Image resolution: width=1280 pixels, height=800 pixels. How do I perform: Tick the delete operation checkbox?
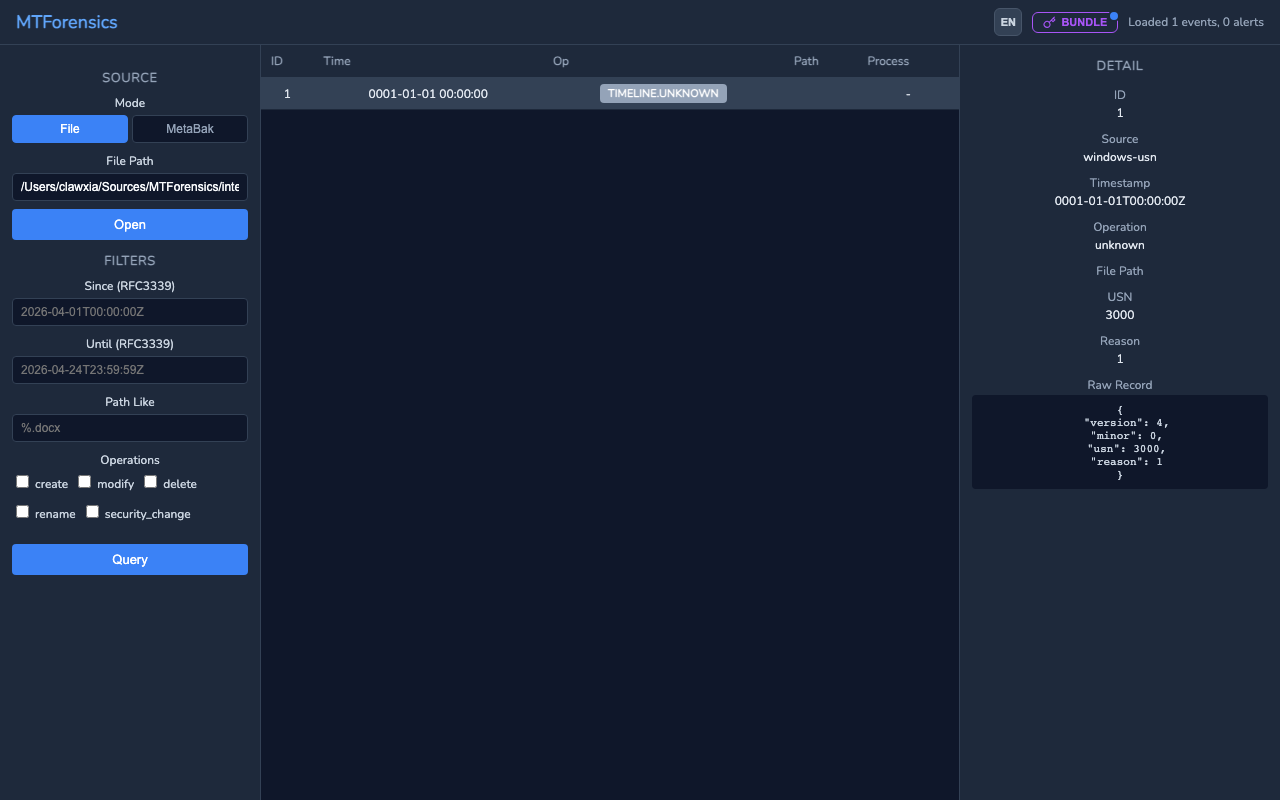point(151,482)
